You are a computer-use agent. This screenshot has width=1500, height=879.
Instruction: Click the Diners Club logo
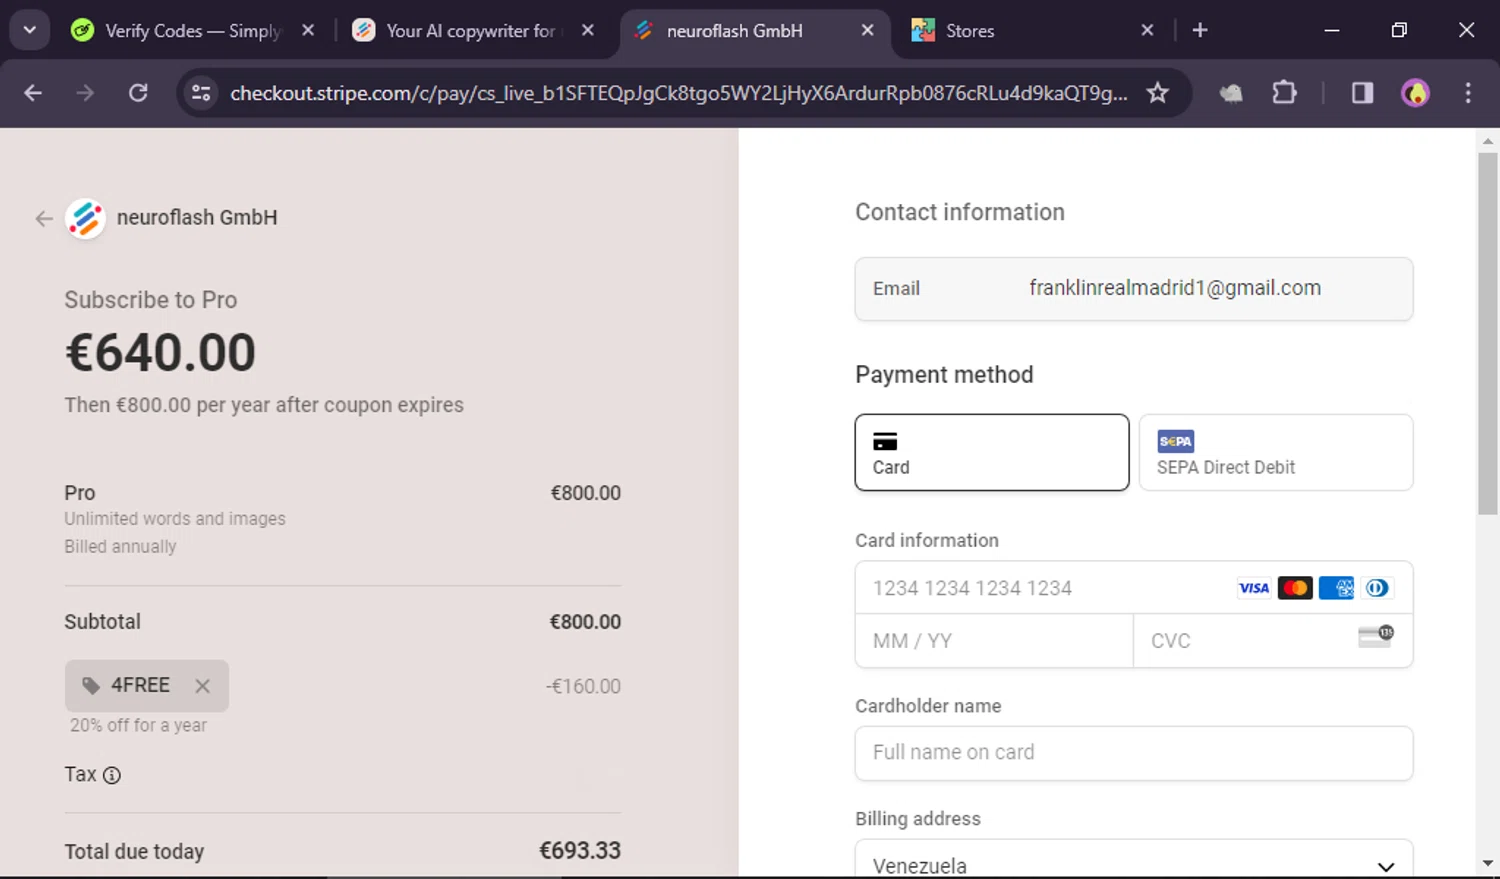click(x=1377, y=588)
